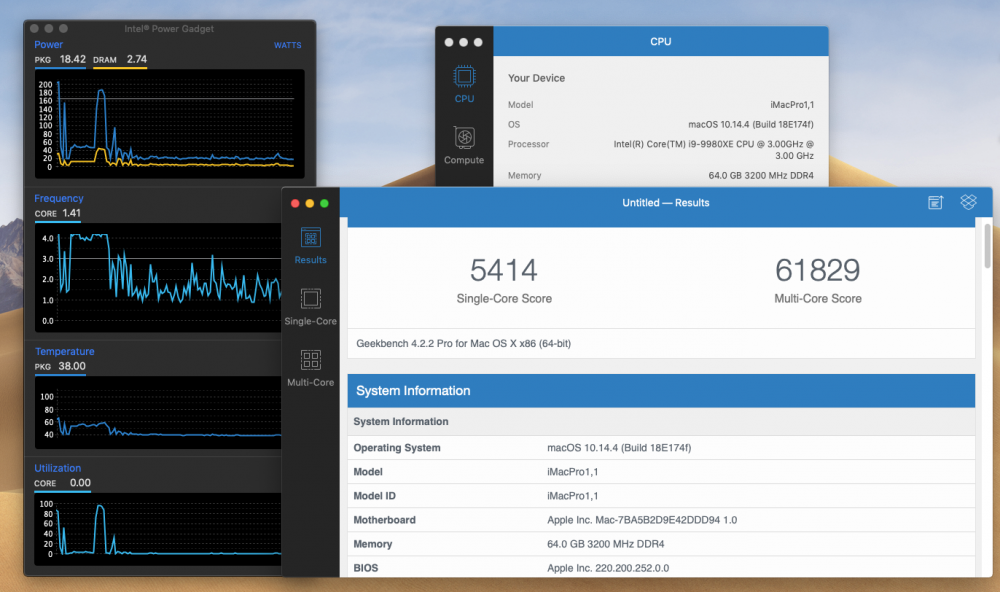
Task: Click the Memory value in the CPU window
Action: pyautogui.click(x=761, y=175)
